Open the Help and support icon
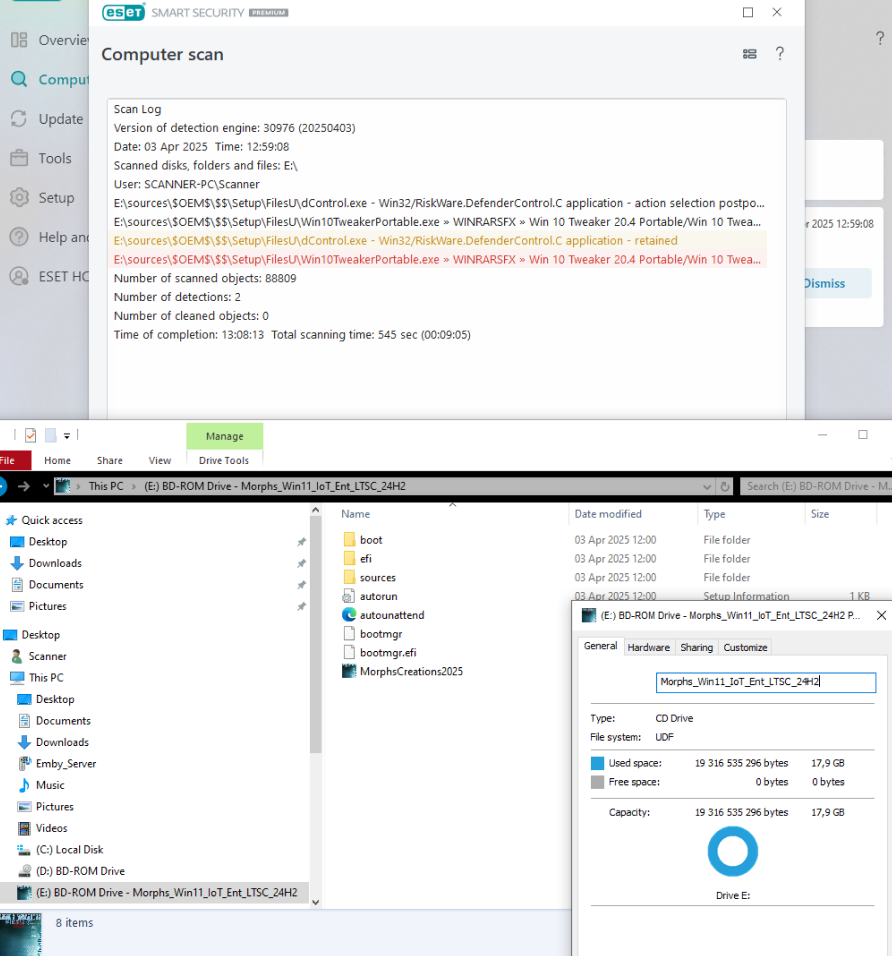Viewport: 892px width, 956px height. point(20,237)
